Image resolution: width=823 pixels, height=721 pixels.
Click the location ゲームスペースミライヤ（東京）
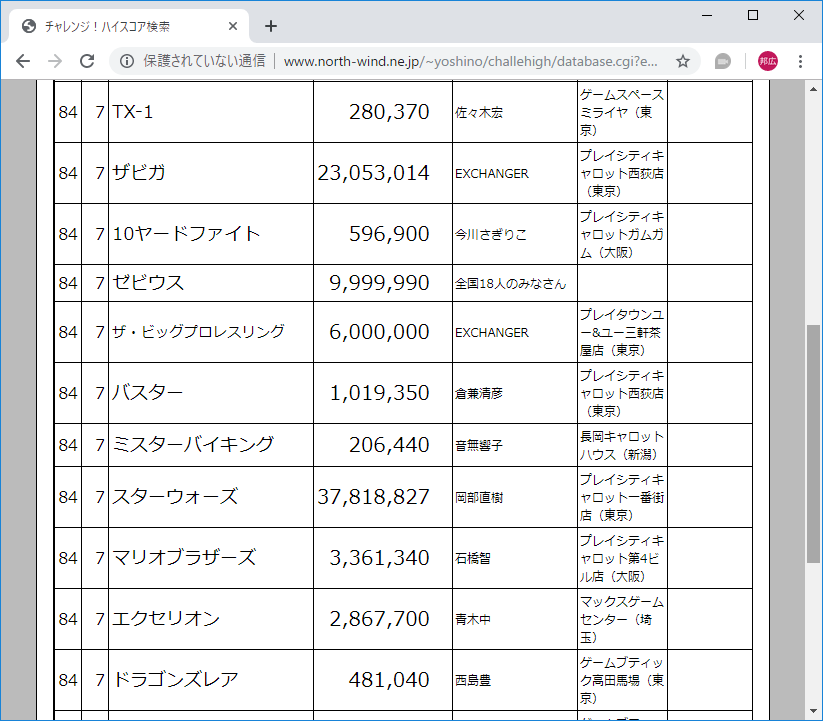[620, 112]
